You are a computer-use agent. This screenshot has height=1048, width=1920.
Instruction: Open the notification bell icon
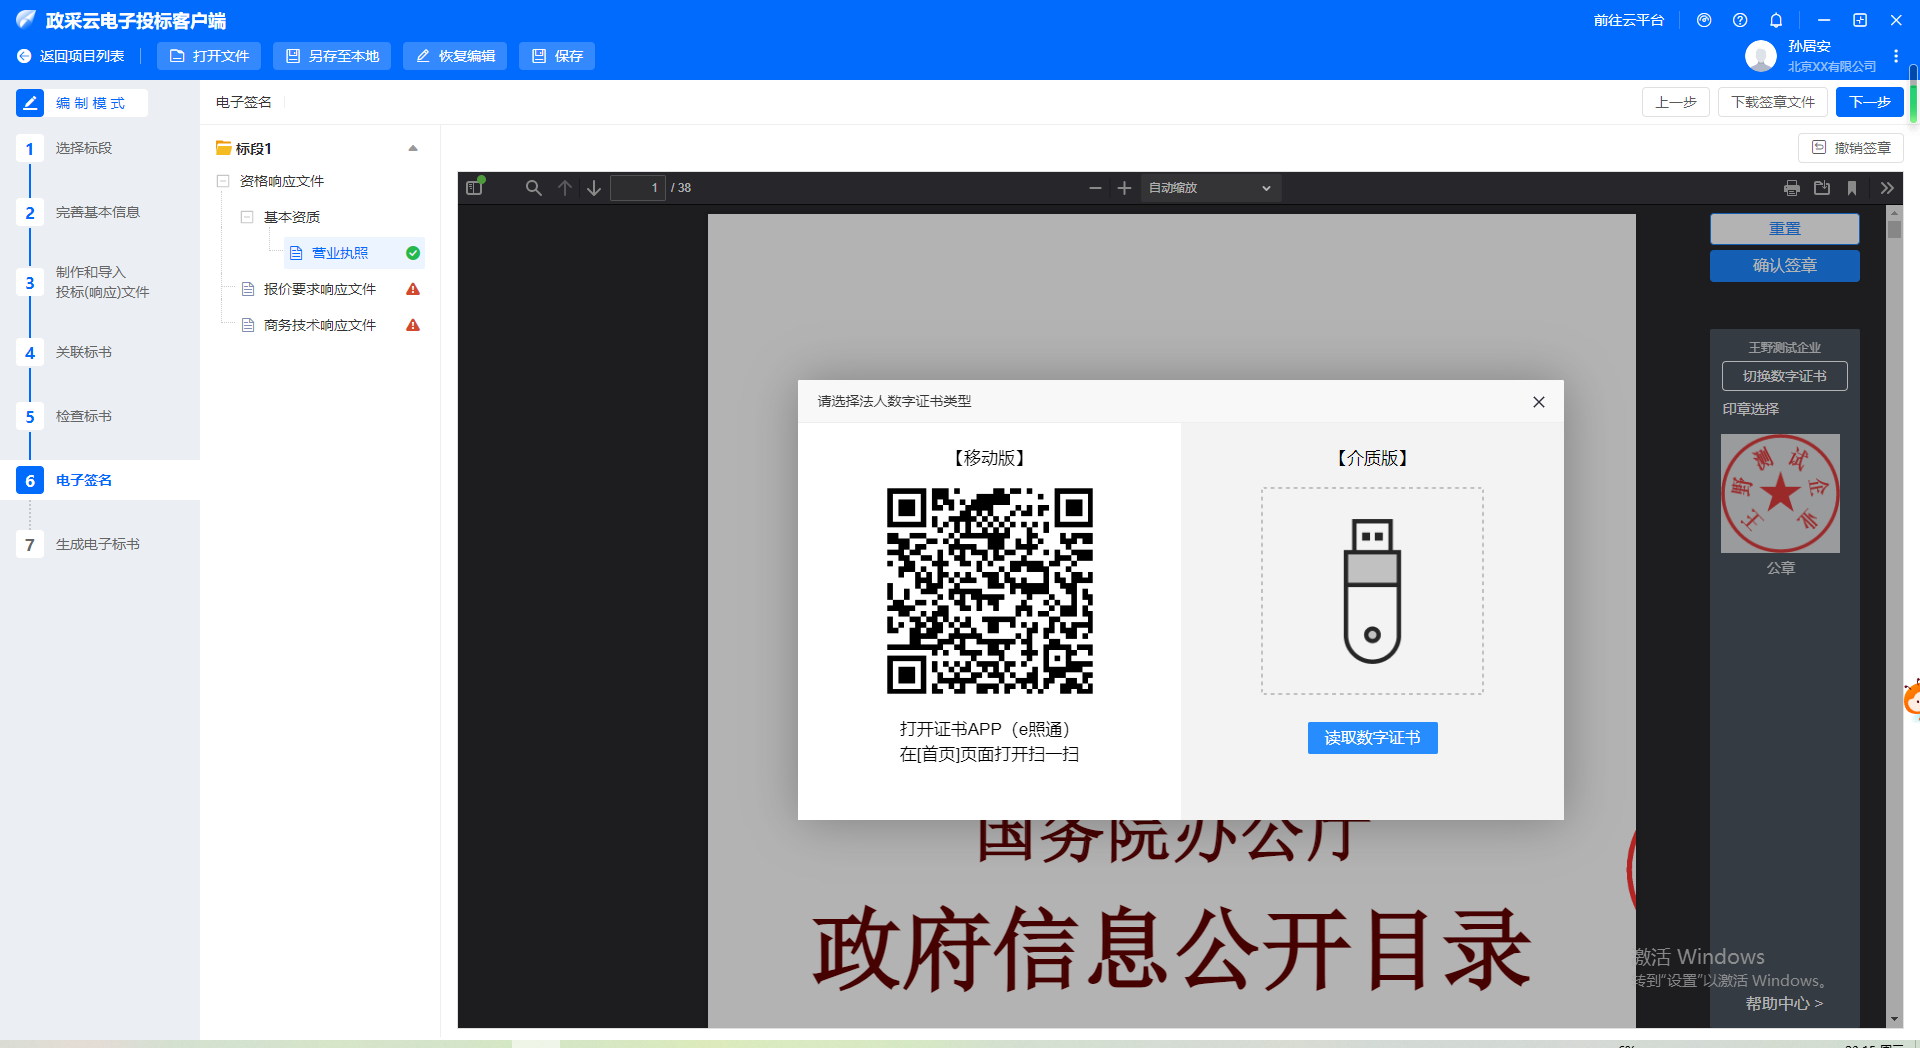pos(1776,20)
